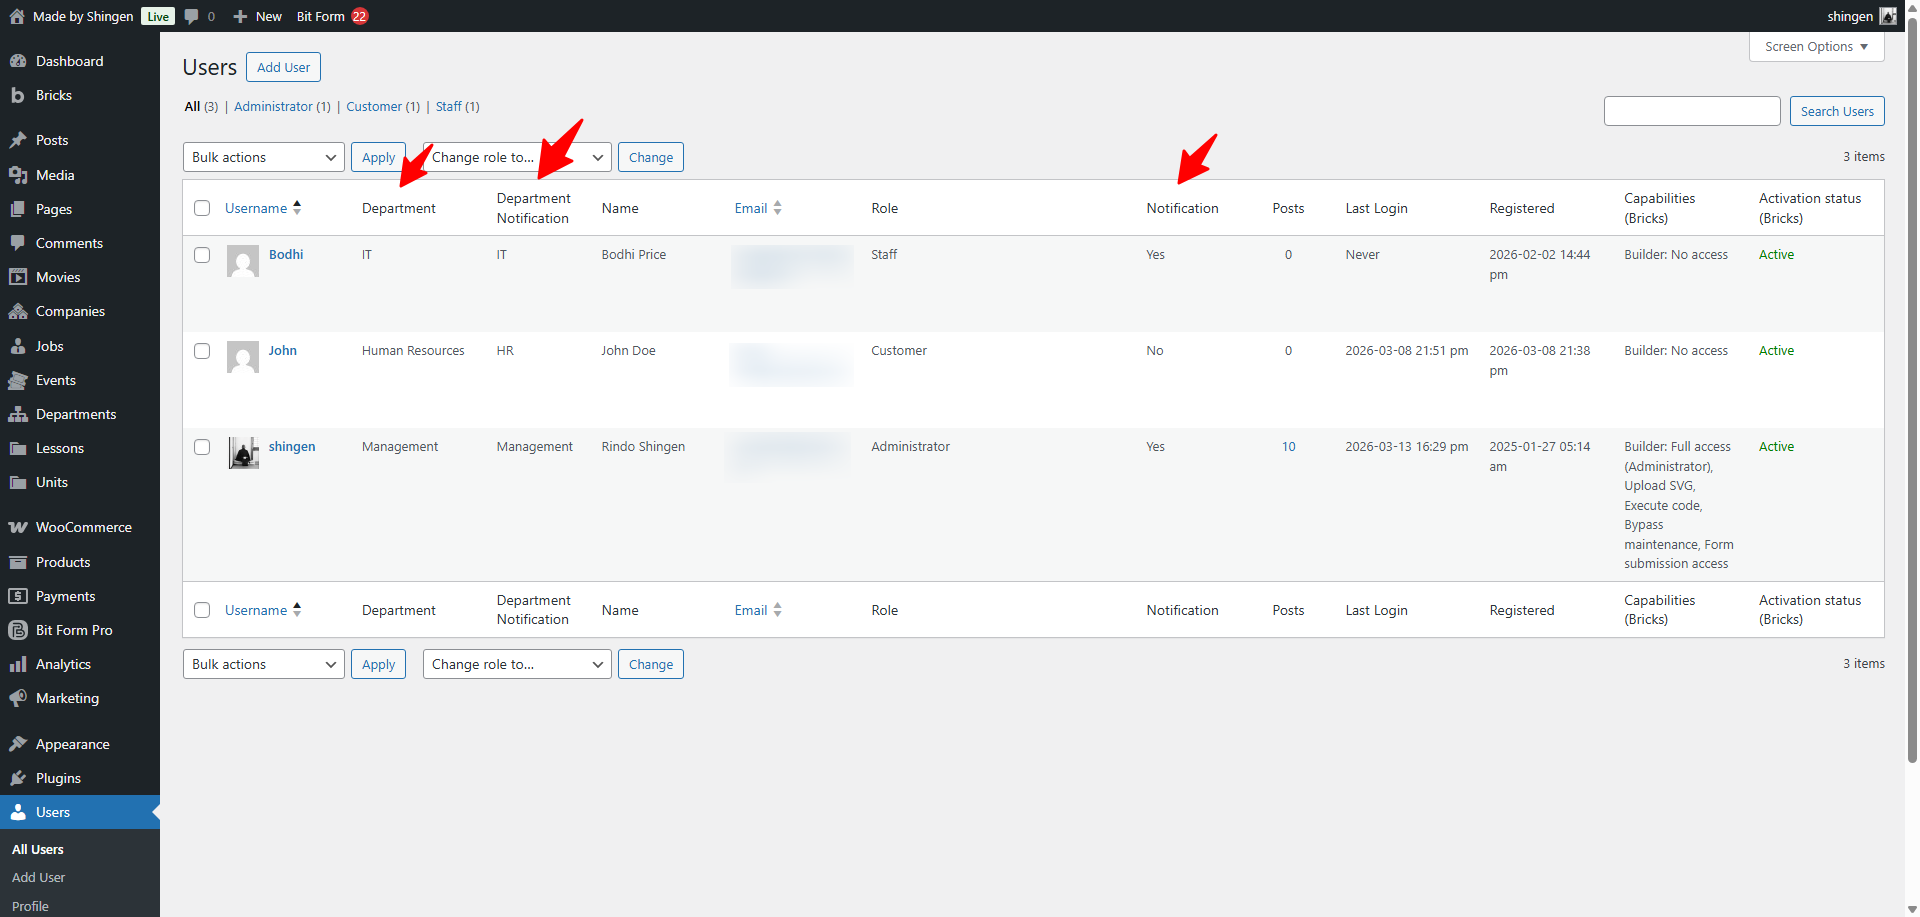Open the shingen user profile link
The height and width of the screenshot is (917, 1920).
tap(291, 447)
